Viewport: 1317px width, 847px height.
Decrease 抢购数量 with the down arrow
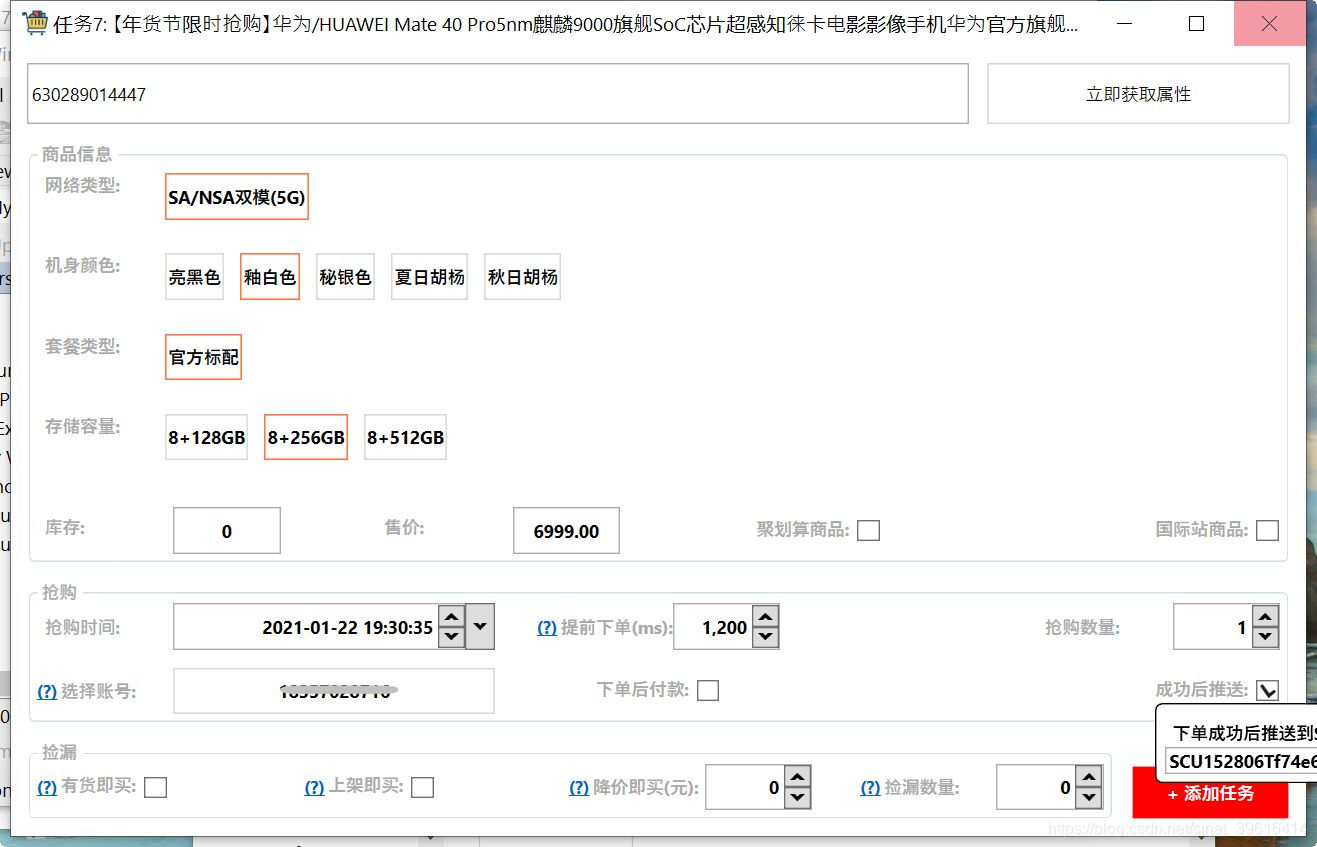(x=1265, y=638)
